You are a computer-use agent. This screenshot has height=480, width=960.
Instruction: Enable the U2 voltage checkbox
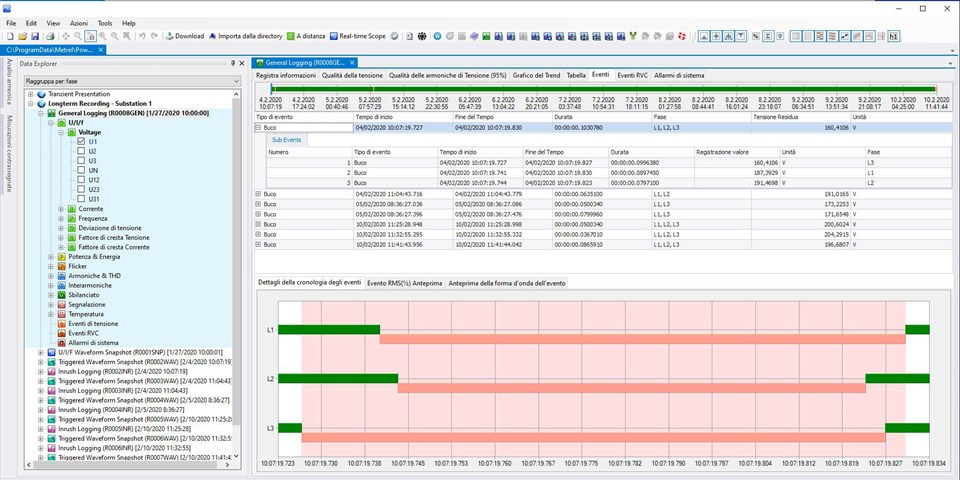81,151
